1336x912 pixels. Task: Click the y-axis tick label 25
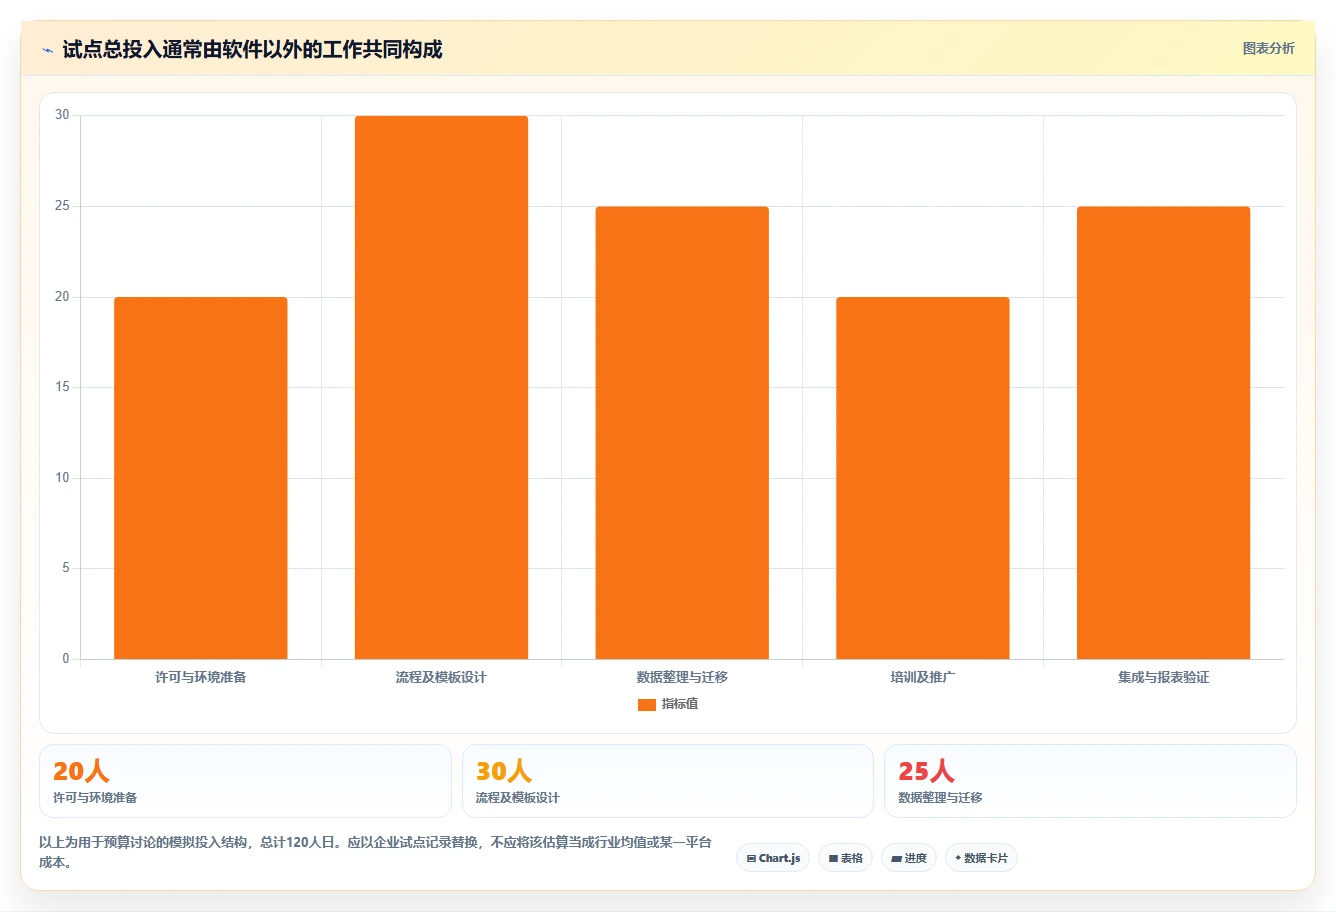(x=62, y=206)
